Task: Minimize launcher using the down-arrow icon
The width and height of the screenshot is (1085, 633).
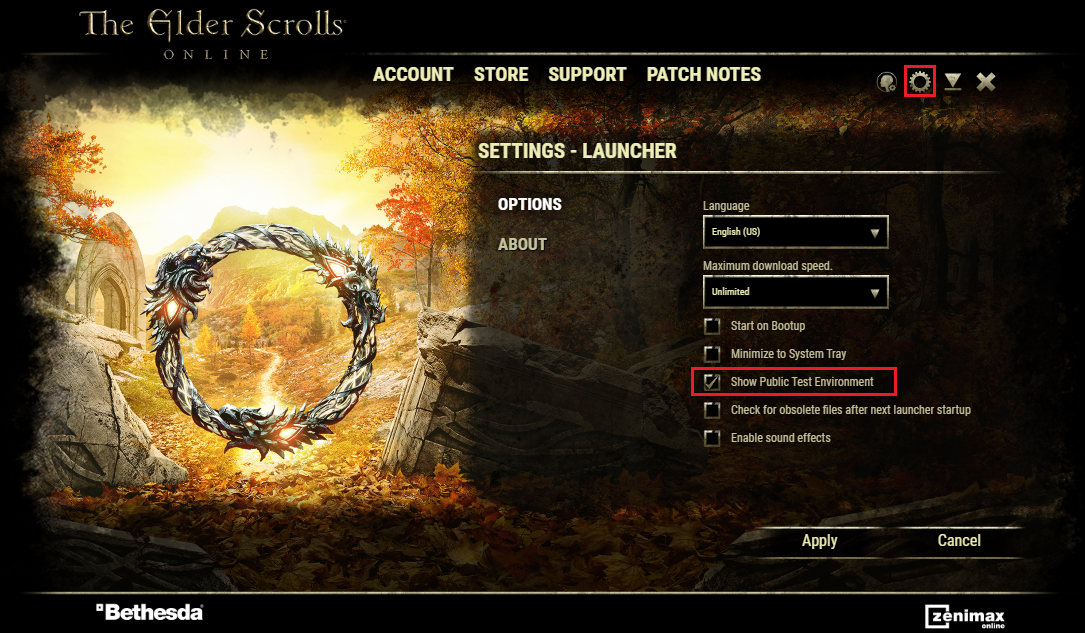Action: [953, 81]
